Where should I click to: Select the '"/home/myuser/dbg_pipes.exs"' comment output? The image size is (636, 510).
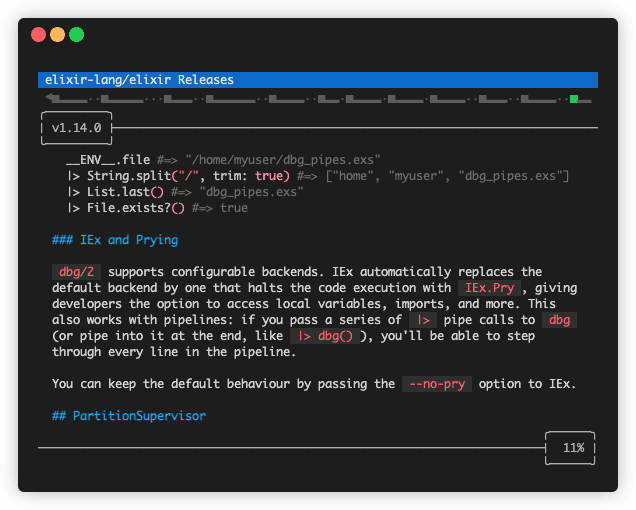point(283,160)
